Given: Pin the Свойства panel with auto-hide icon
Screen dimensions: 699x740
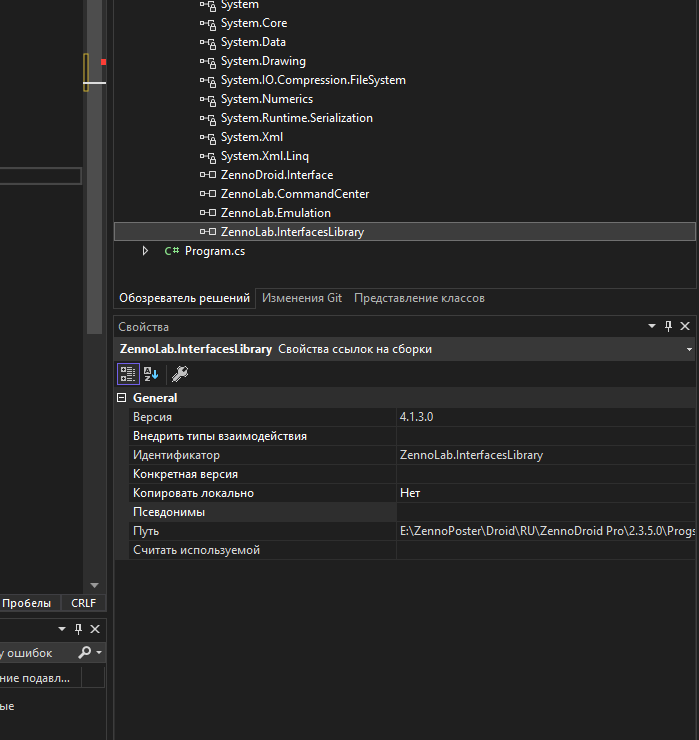Looking at the screenshot, I should click(669, 327).
